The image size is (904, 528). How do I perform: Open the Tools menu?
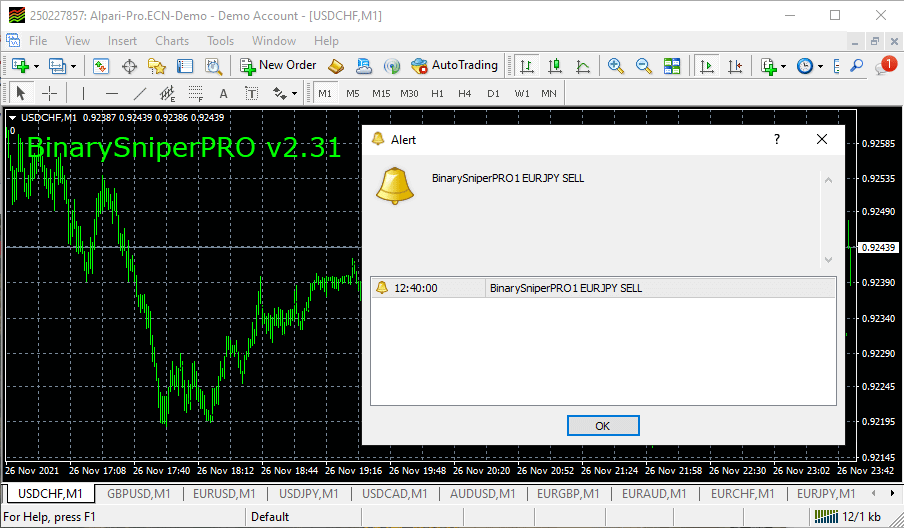[220, 41]
